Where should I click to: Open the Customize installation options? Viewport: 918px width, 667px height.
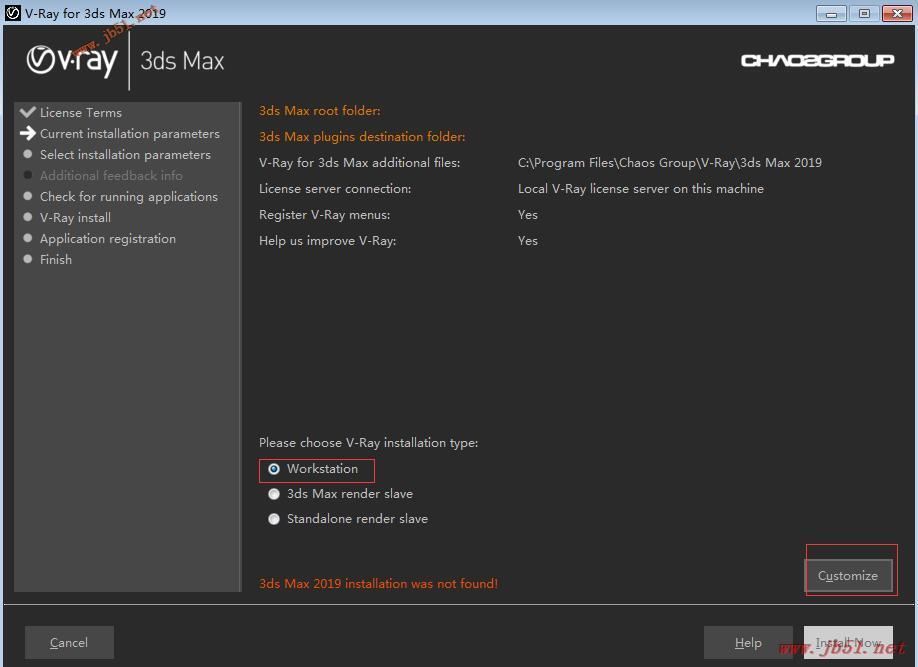(848, 576)
